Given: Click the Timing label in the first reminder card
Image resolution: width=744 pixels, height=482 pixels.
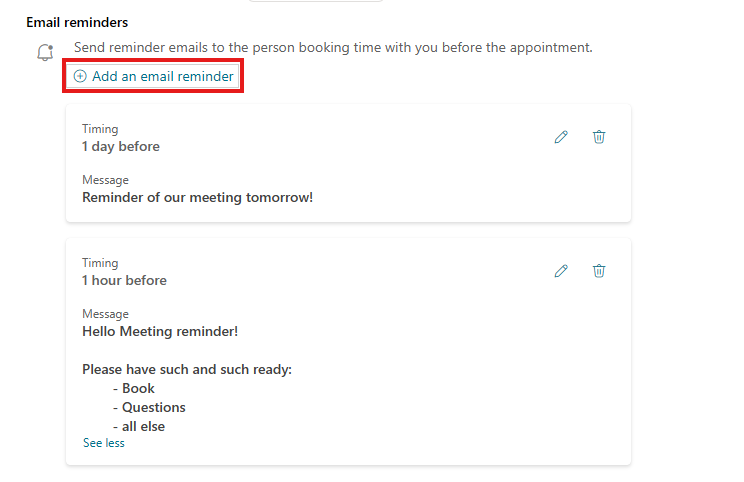Looking at the screenshot, I should [x=100, y=129].
